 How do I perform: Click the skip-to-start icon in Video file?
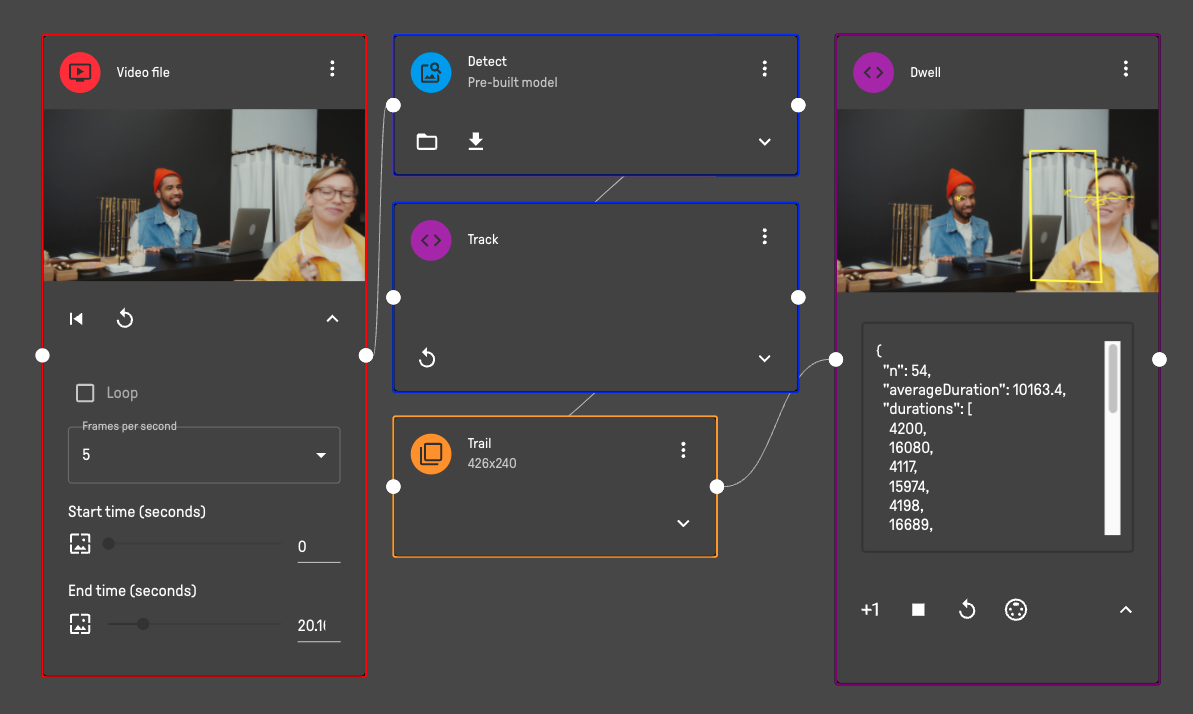(x=76, y=319)
